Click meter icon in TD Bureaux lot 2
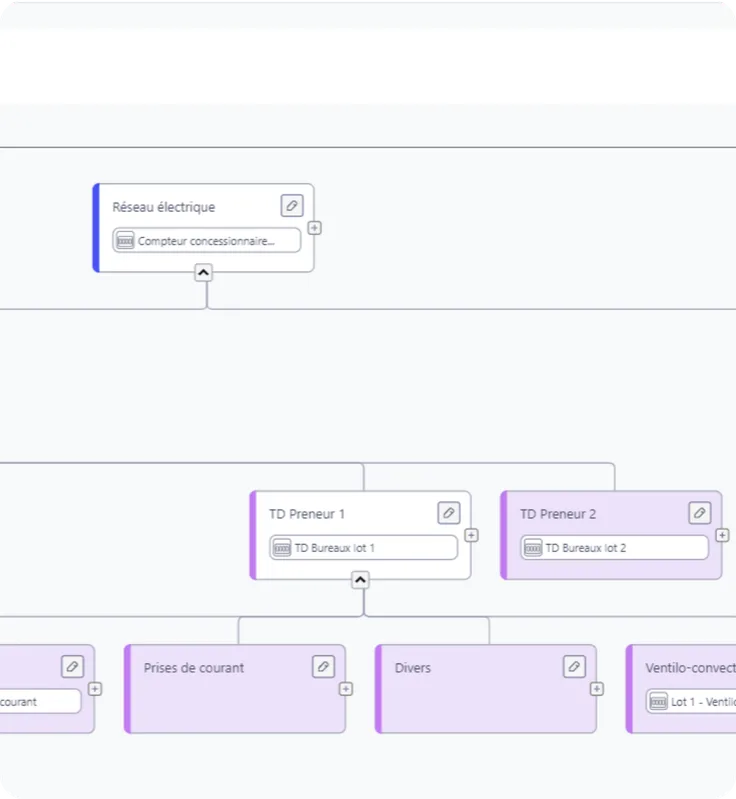This screenshot has height=799, width=736. pos(533,548)
